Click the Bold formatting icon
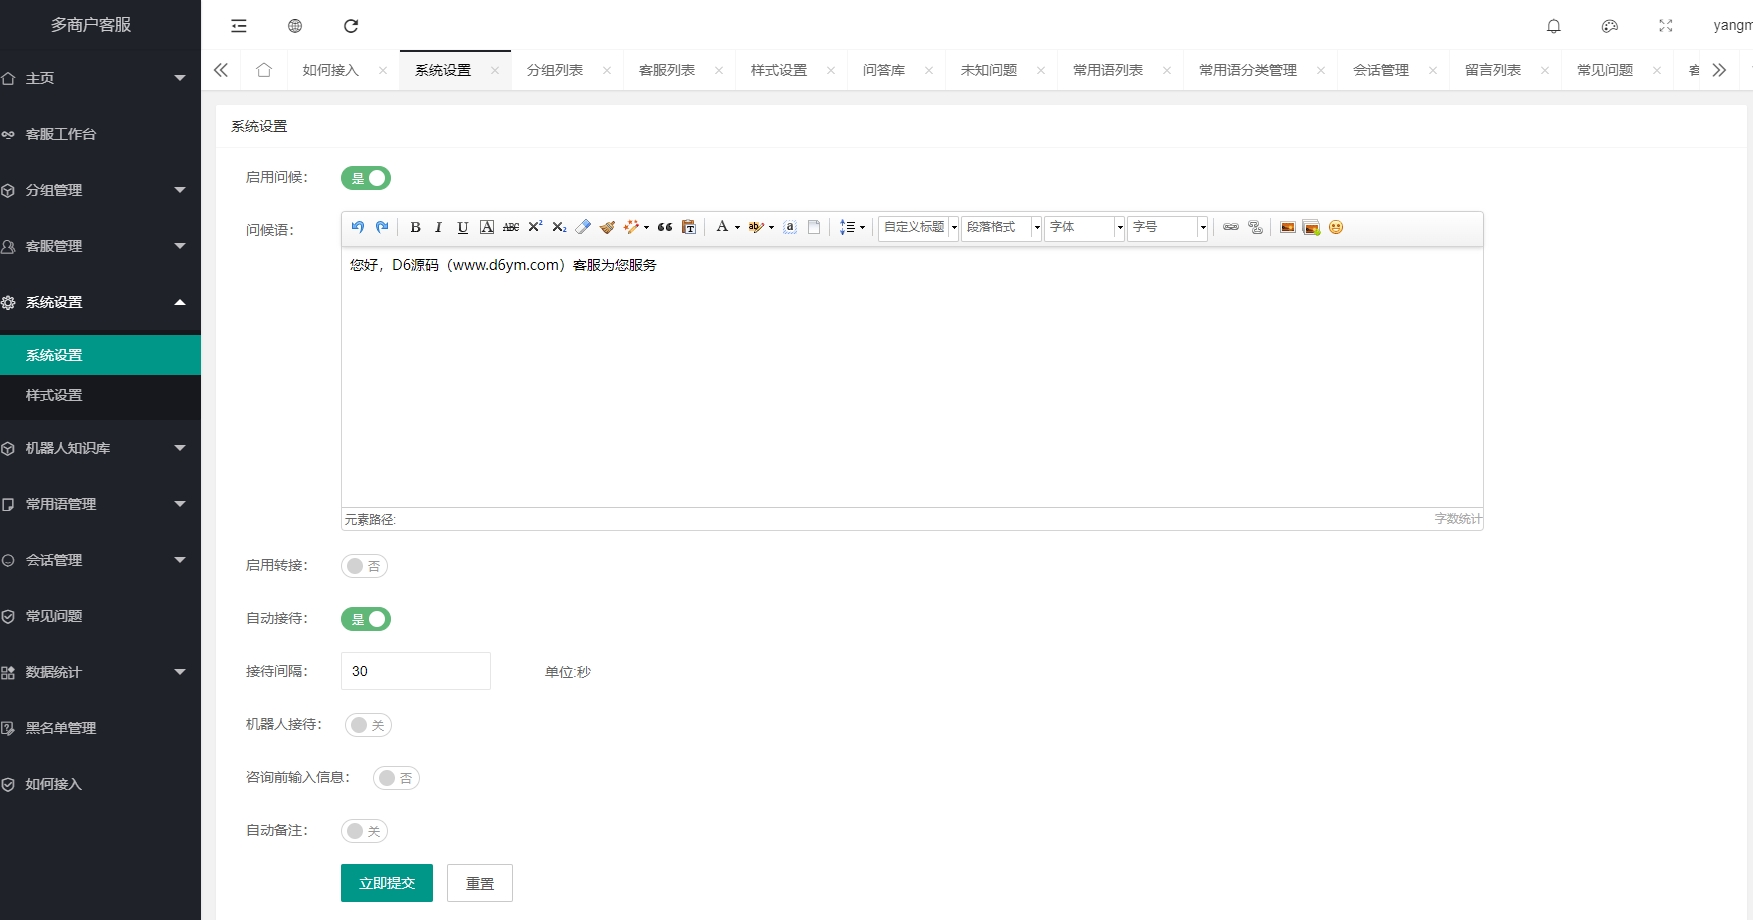Viewport: 1753px width, 920px height. (415, 227)
